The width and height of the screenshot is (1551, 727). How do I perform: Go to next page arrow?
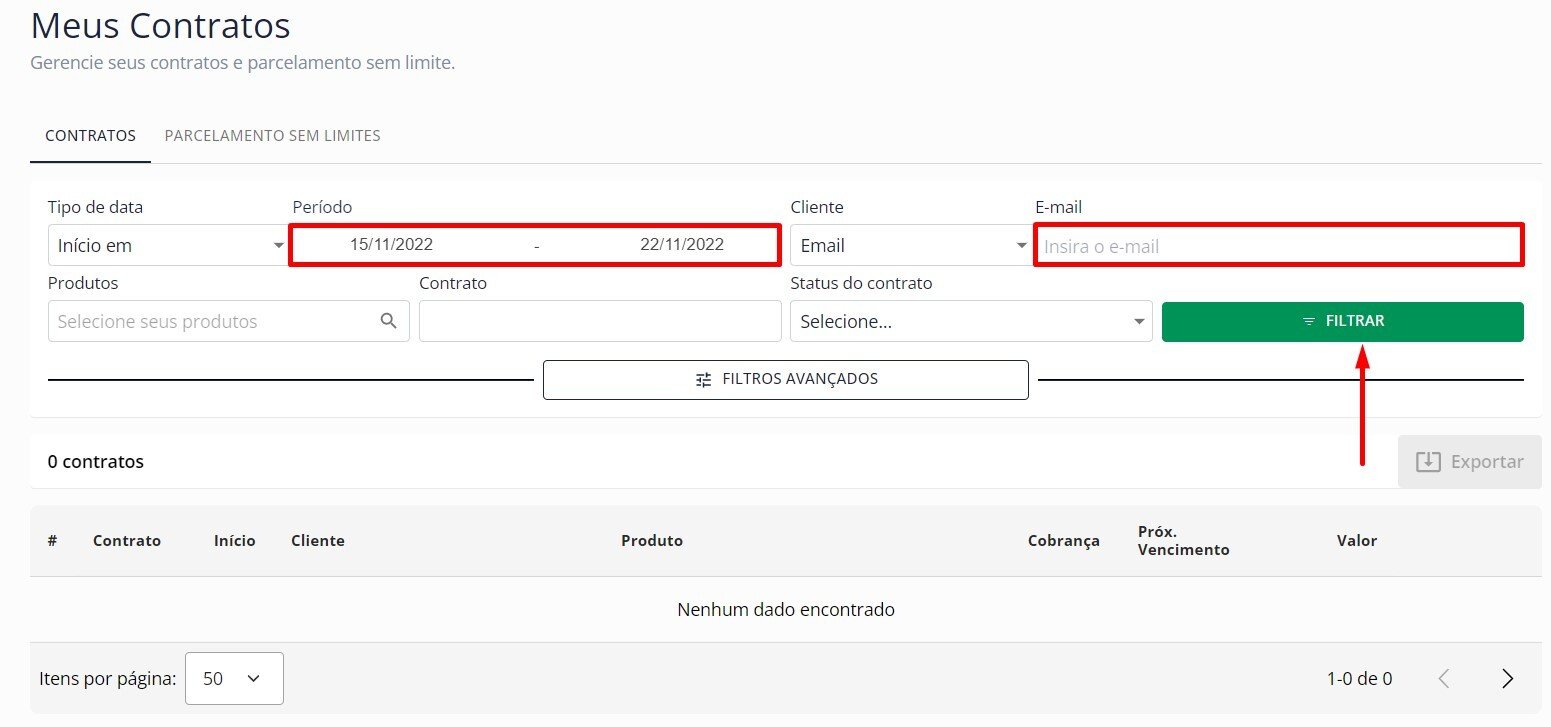coord(1507,679)
